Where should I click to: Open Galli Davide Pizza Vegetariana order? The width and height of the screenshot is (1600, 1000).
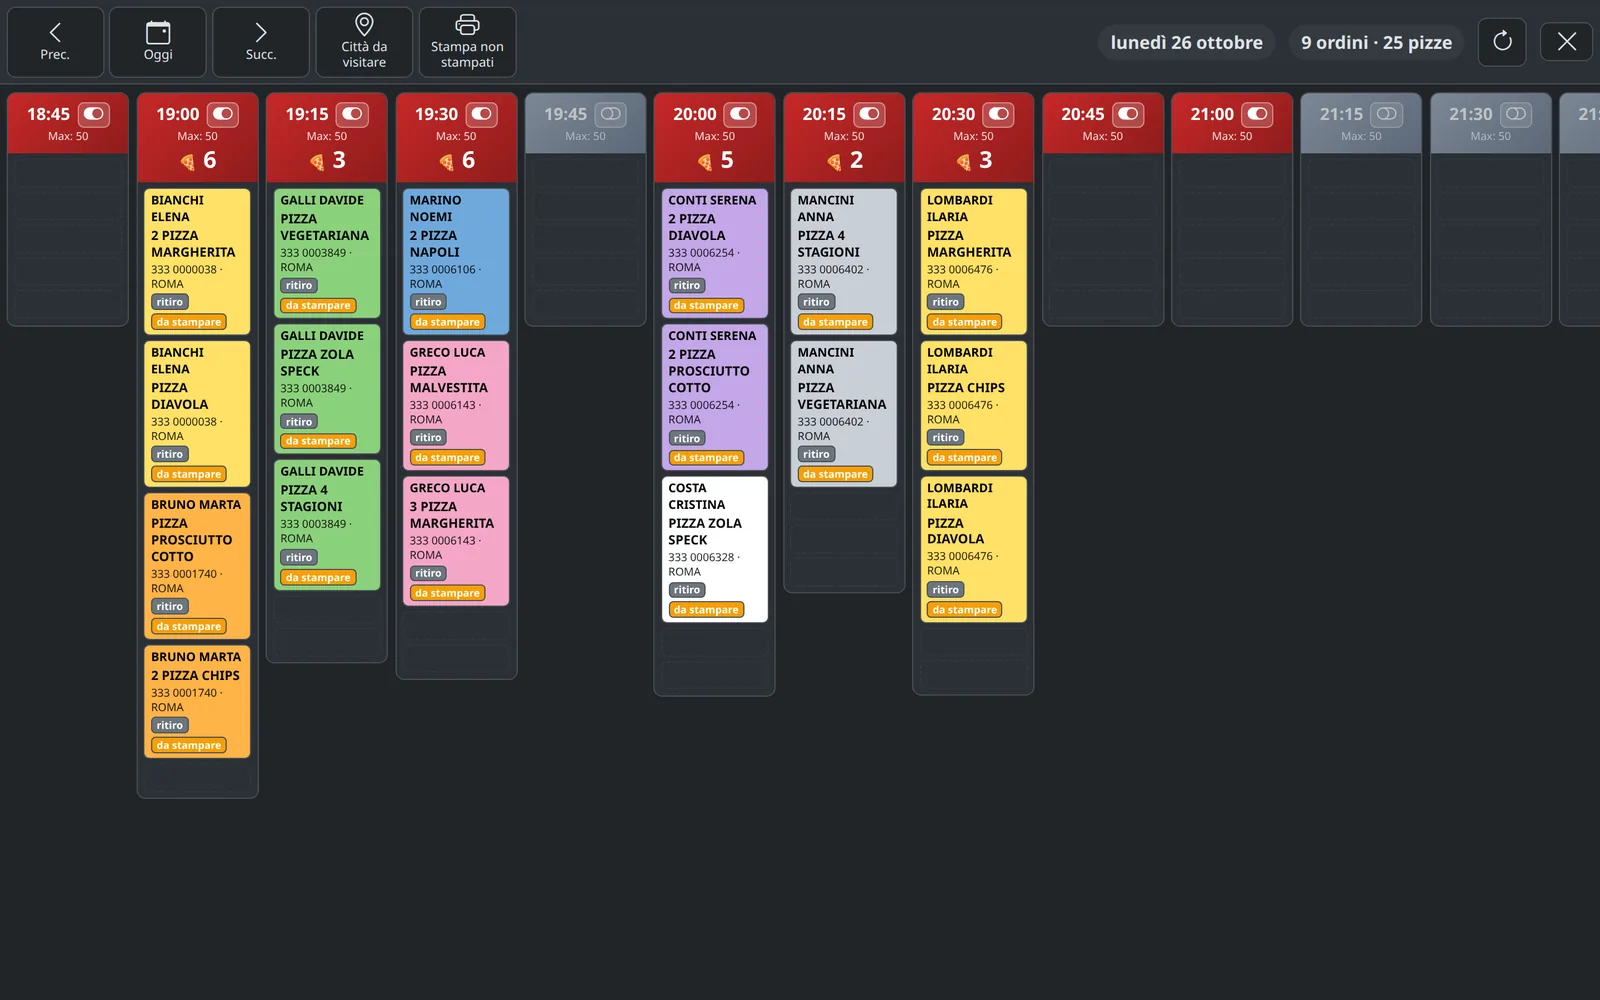(327, 253)
